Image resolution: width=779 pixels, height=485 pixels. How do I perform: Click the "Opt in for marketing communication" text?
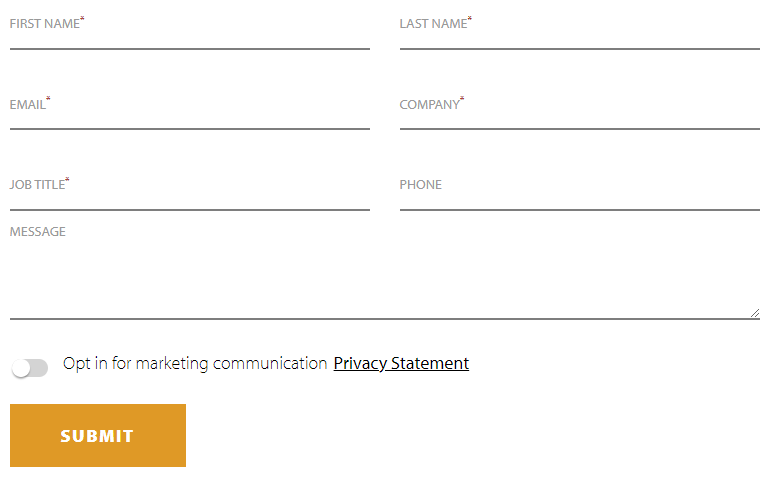tap(195, 364)
